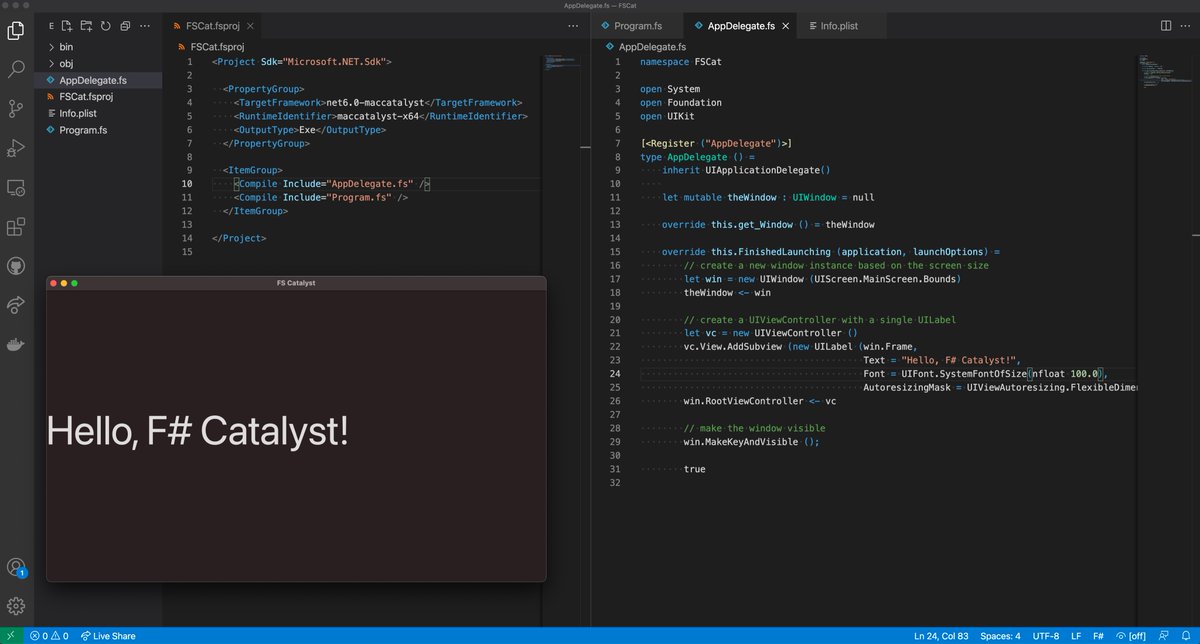Image resolution: width=1200 pixels, height=644 pixels.
Task: Open the Run and Debug view
Action: [x=16, y=148]
